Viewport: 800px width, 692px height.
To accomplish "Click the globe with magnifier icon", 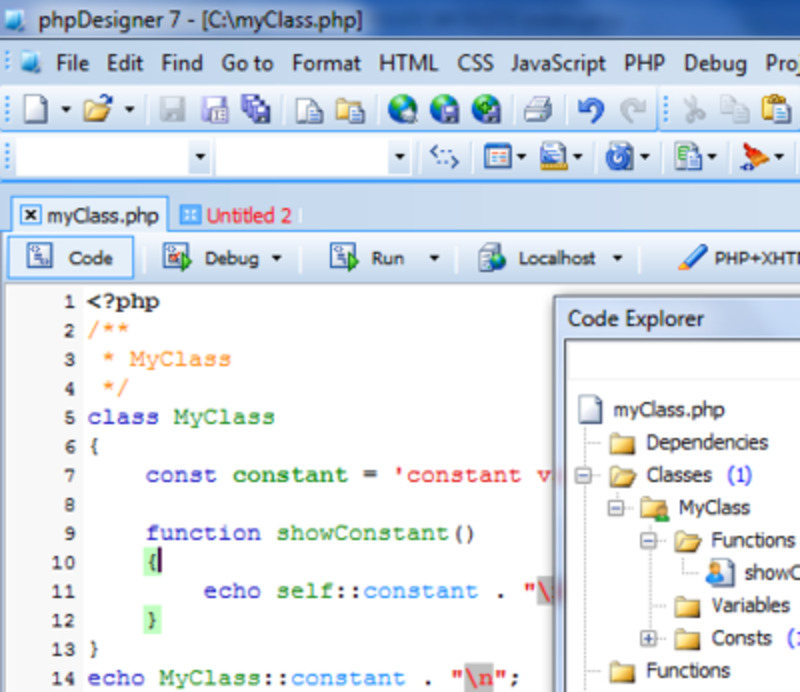I will pos(403,109).
